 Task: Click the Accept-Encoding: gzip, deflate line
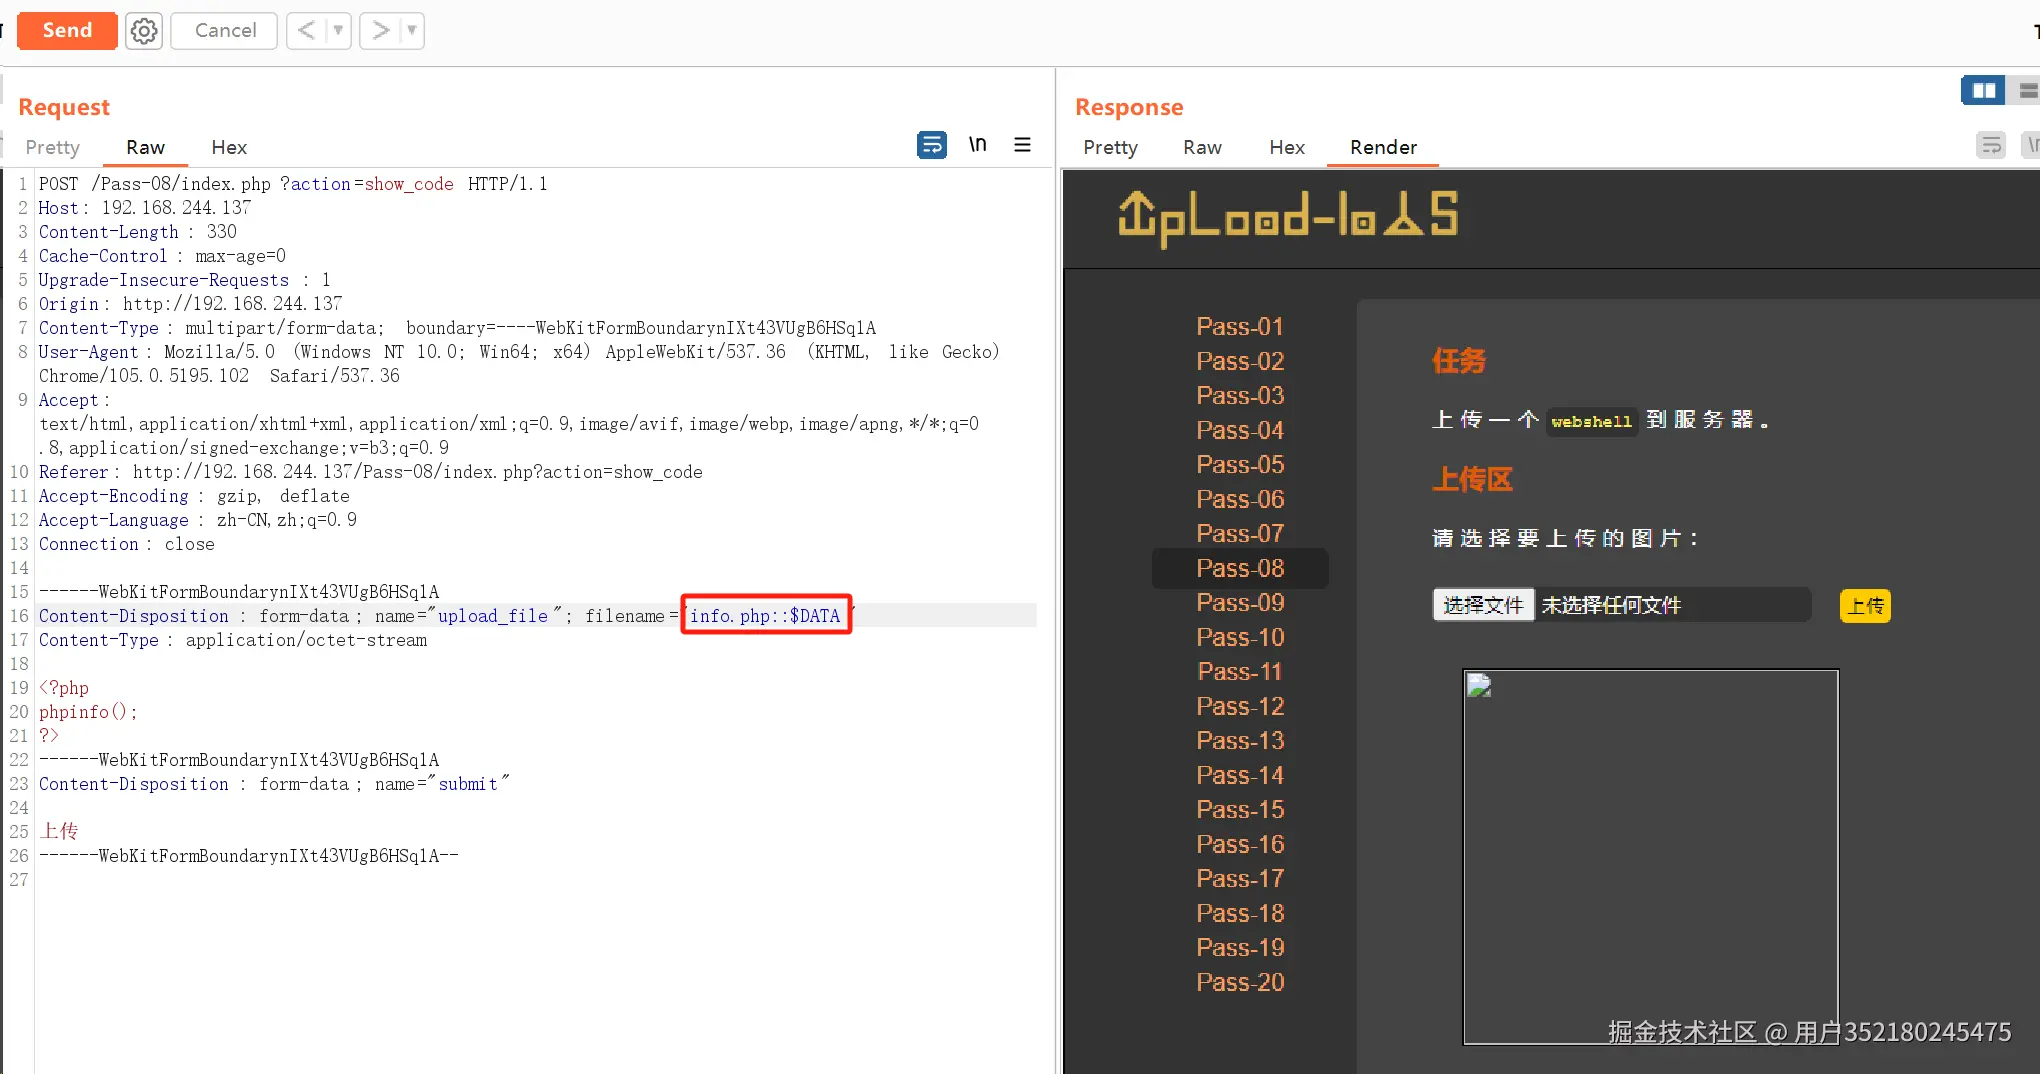tap(194, 496)
